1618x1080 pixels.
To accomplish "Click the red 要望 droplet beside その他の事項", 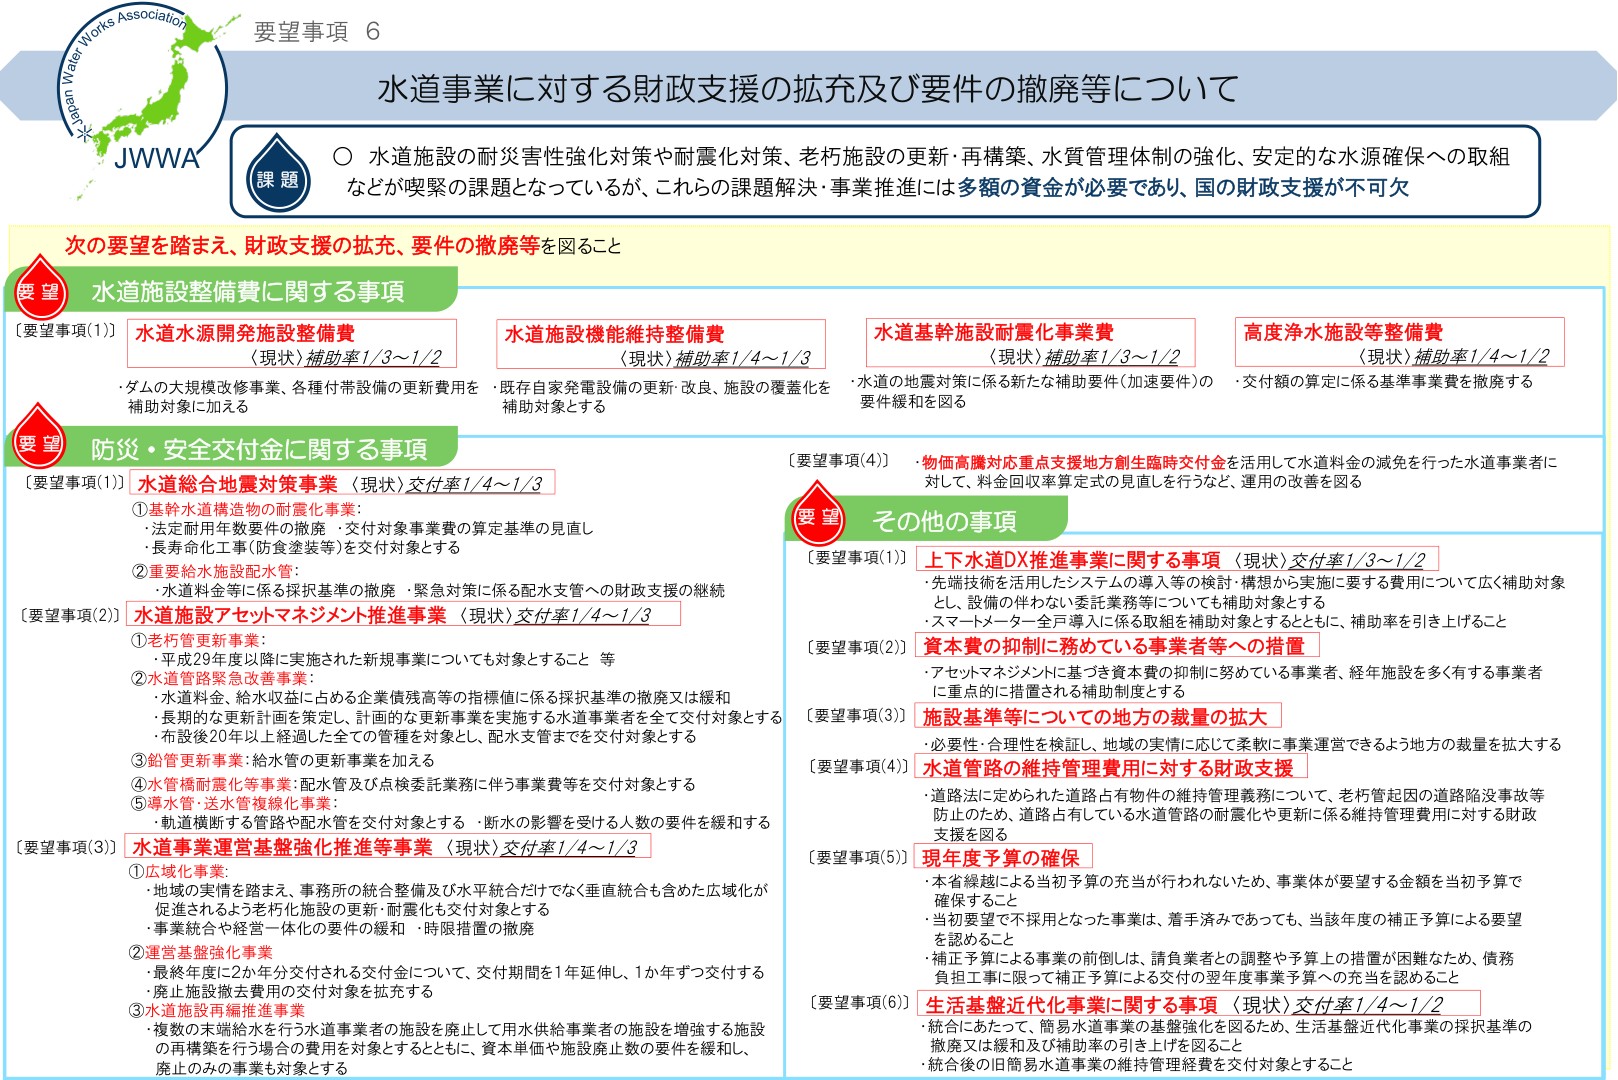I will (x=817, y=514).
